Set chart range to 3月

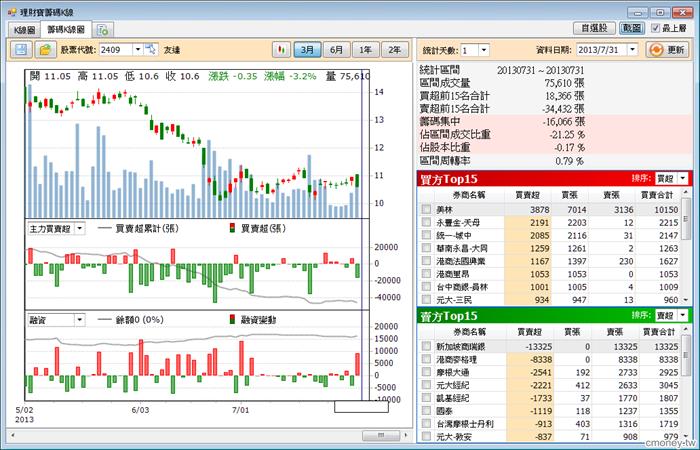click(x=307, y=50)
